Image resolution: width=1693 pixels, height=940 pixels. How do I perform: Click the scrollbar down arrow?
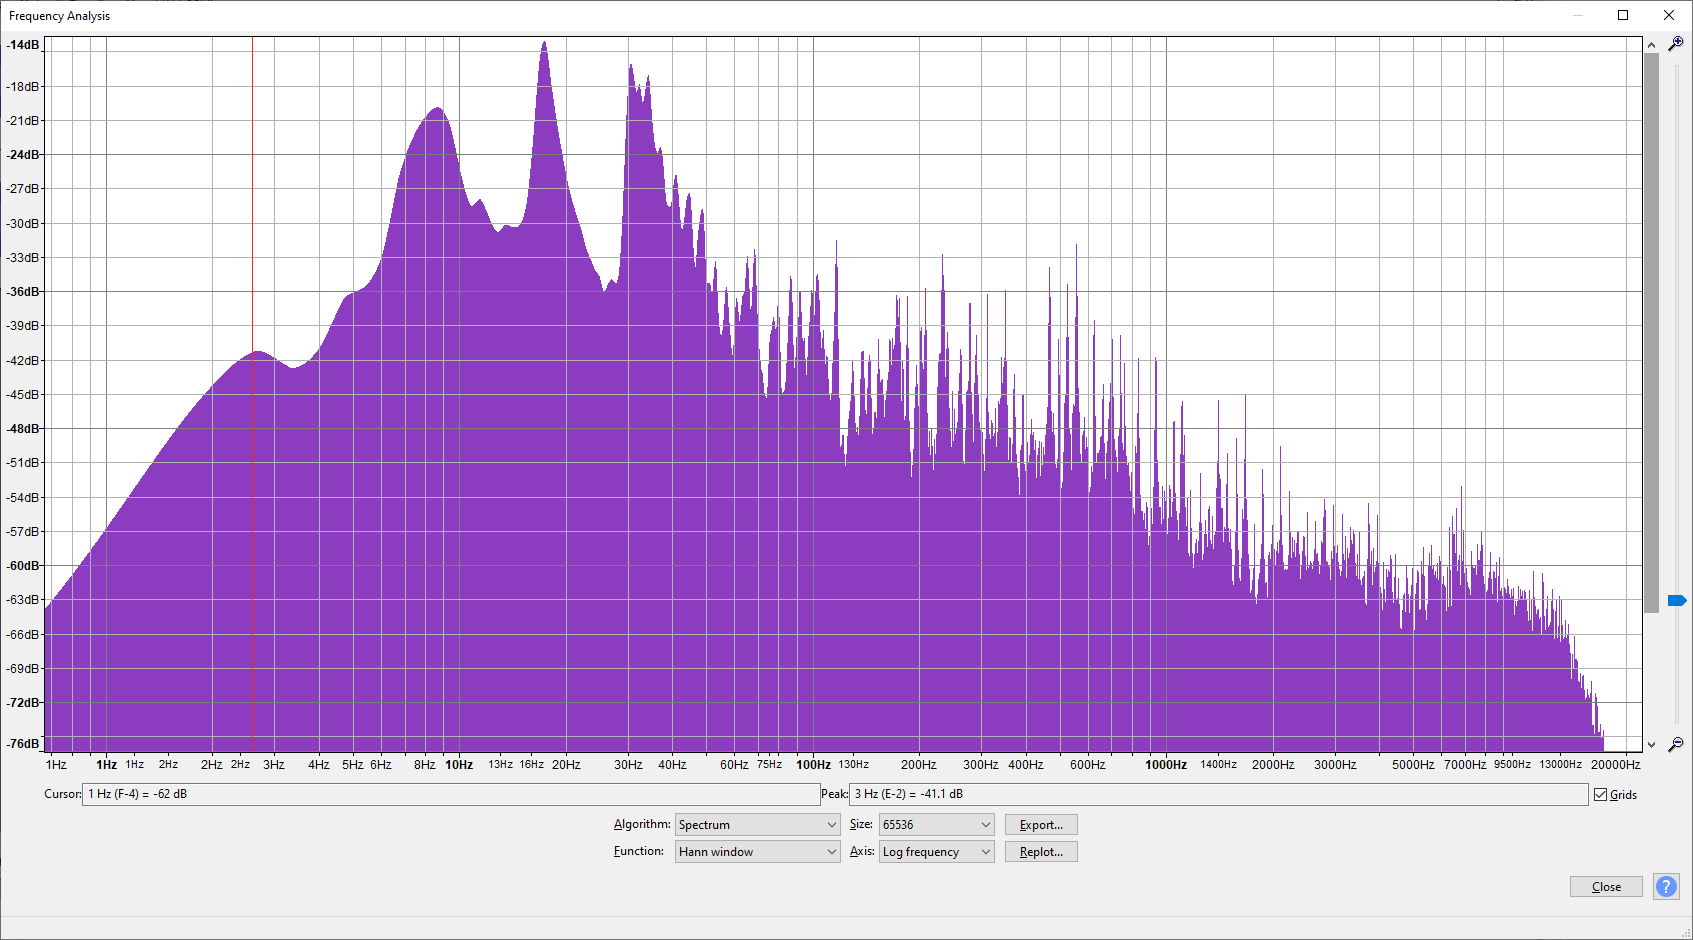pos(1651,745)
